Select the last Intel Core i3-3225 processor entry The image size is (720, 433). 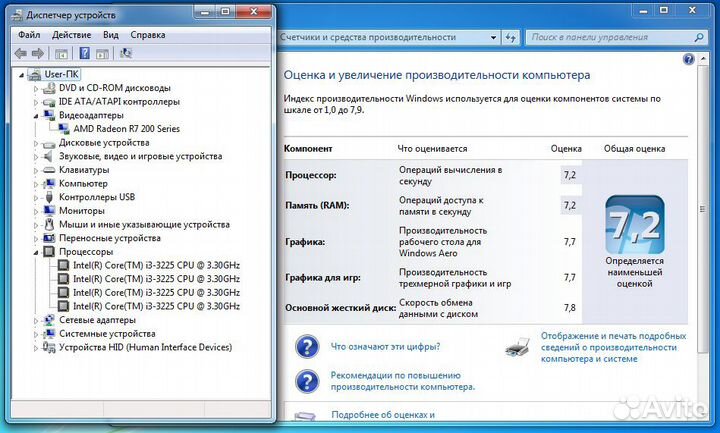click(x=156, y=306)
